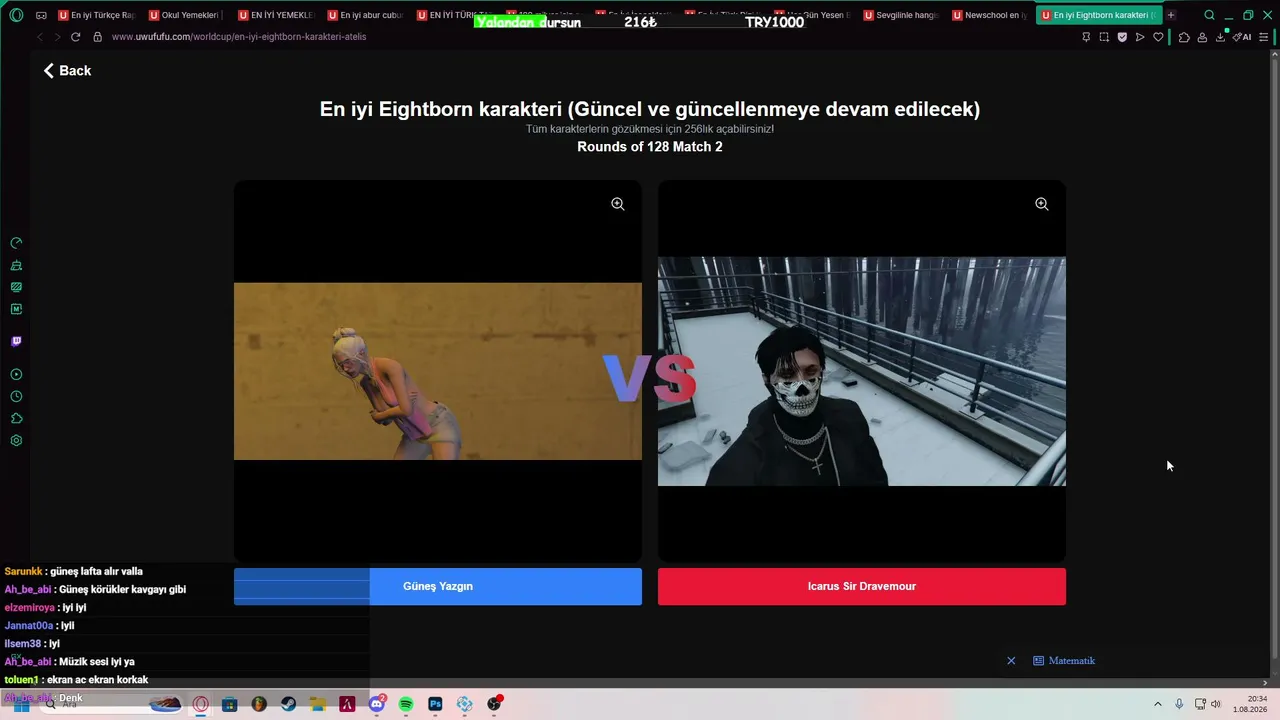Switch to the Sevgilinle hangisi tab
Image resolution: width=1280 pixels, height=720 pixels.
[900, 15]
